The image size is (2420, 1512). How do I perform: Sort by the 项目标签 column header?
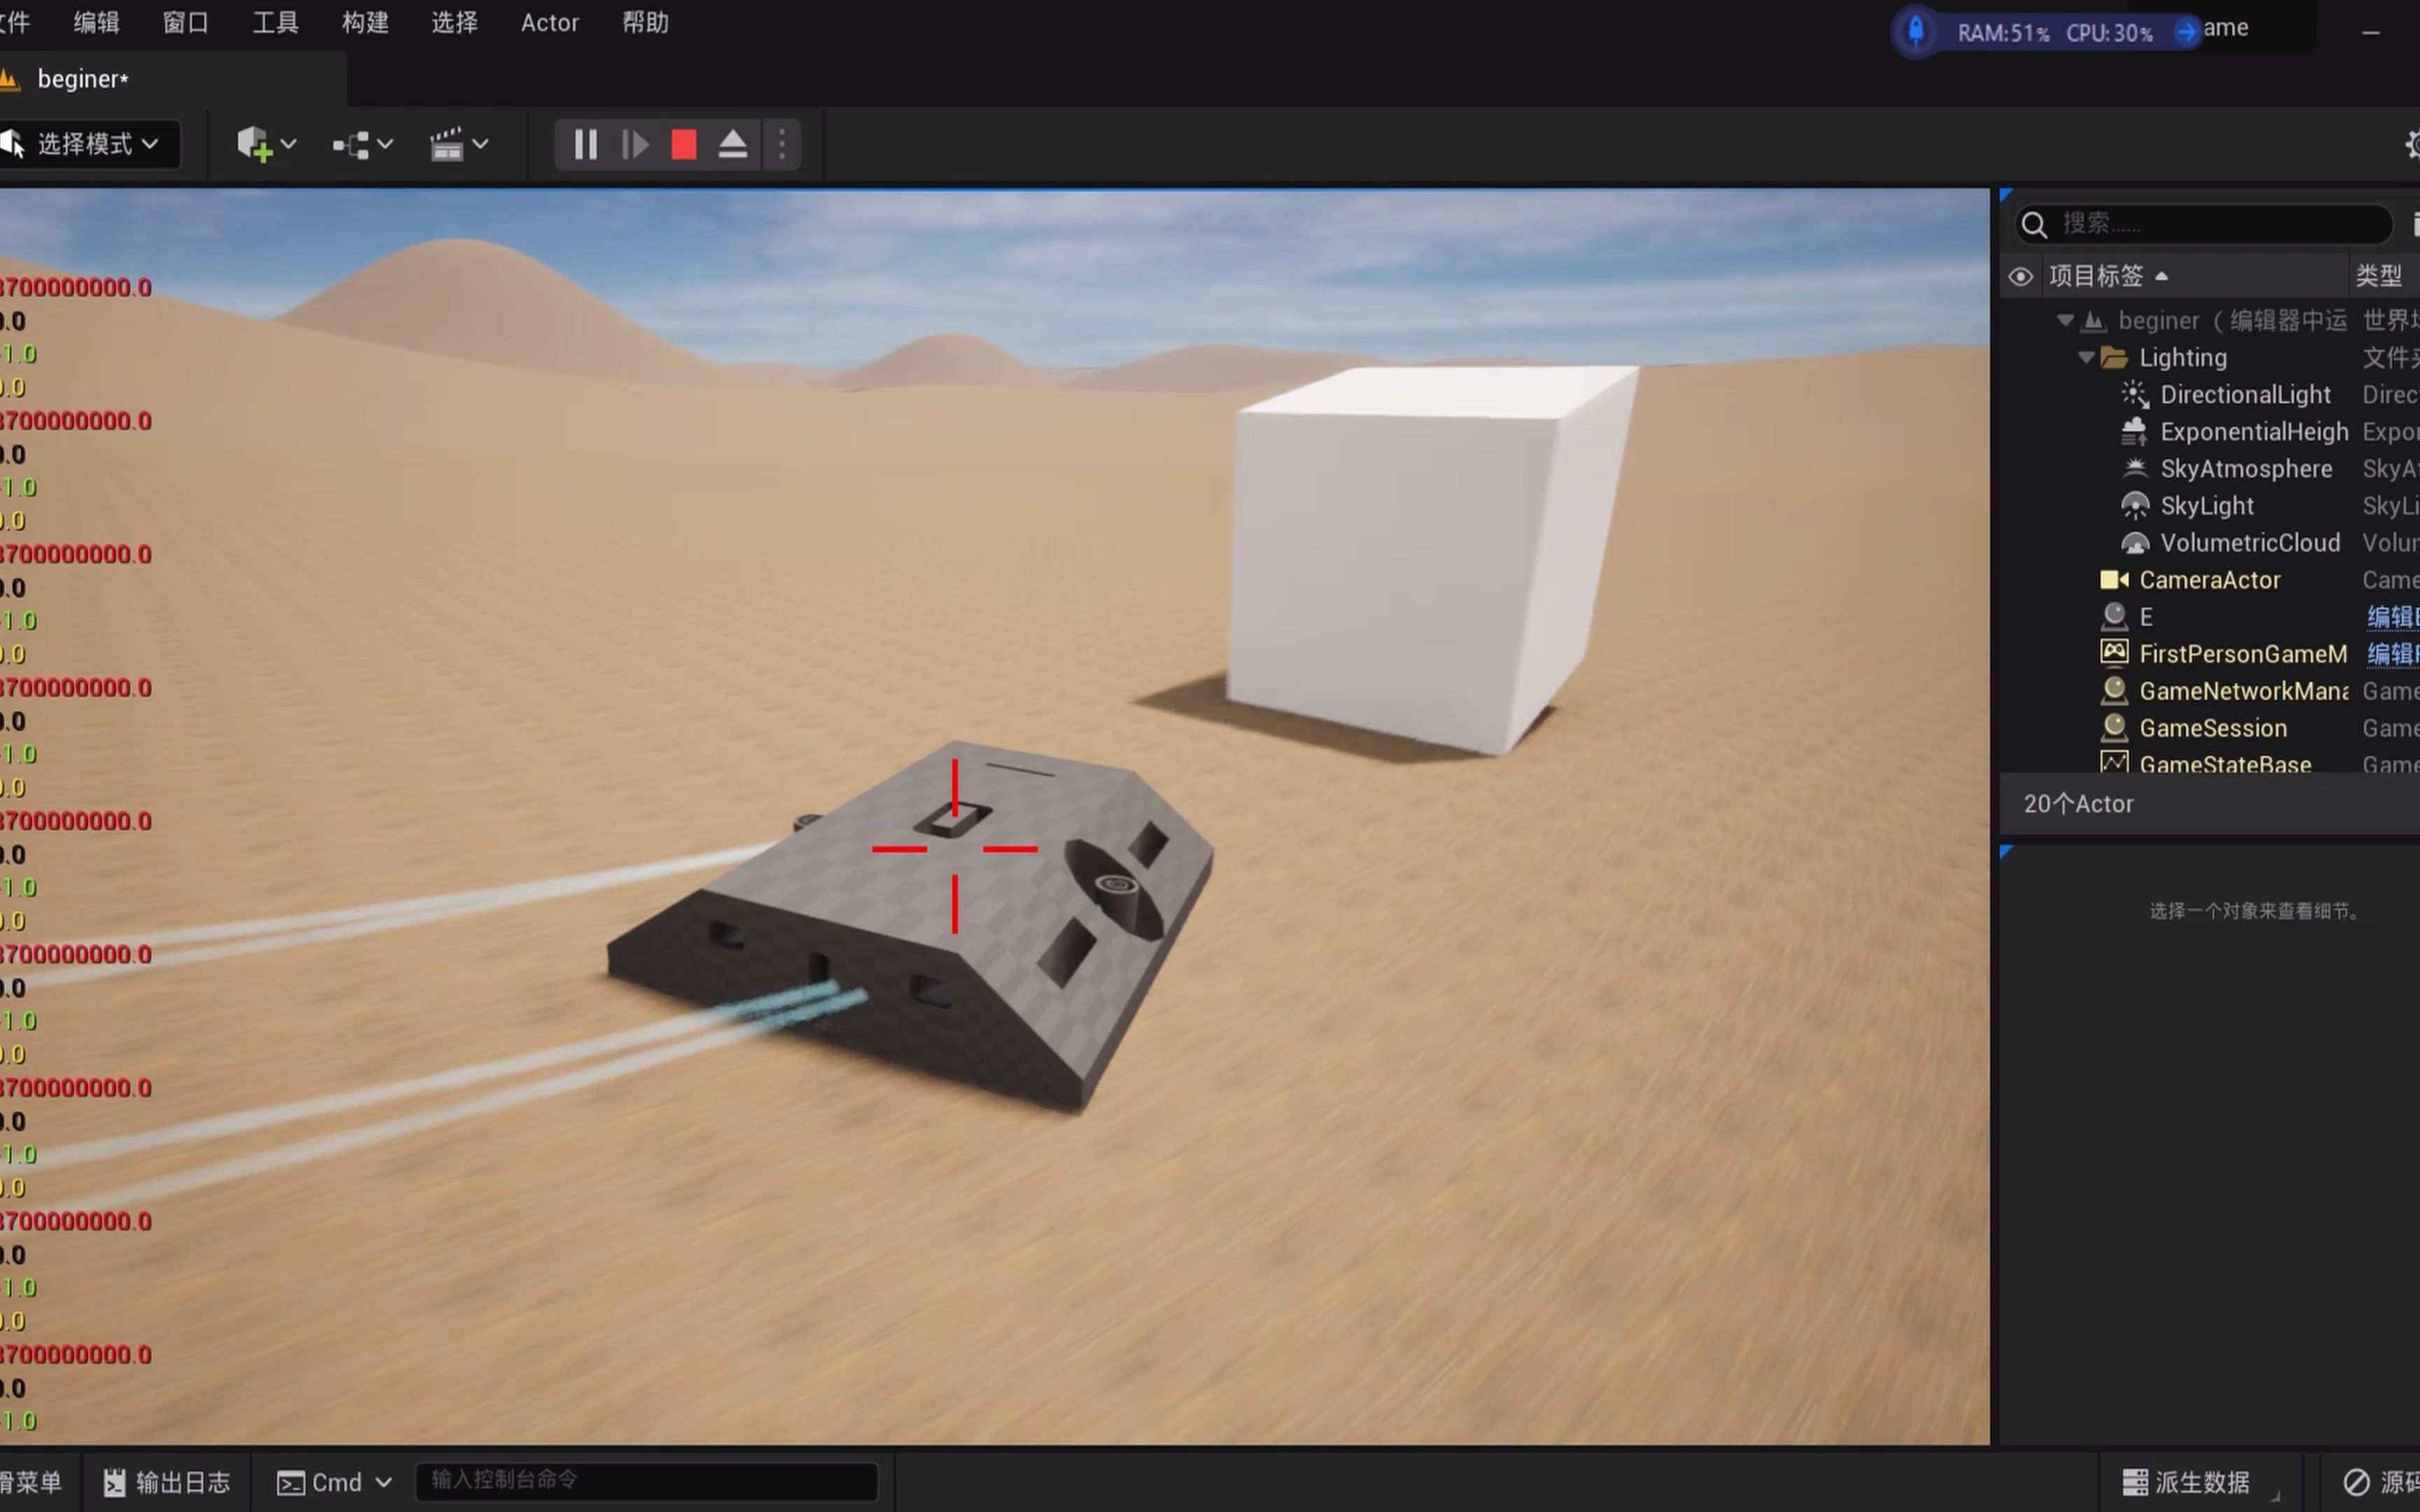pos(2097,277)
